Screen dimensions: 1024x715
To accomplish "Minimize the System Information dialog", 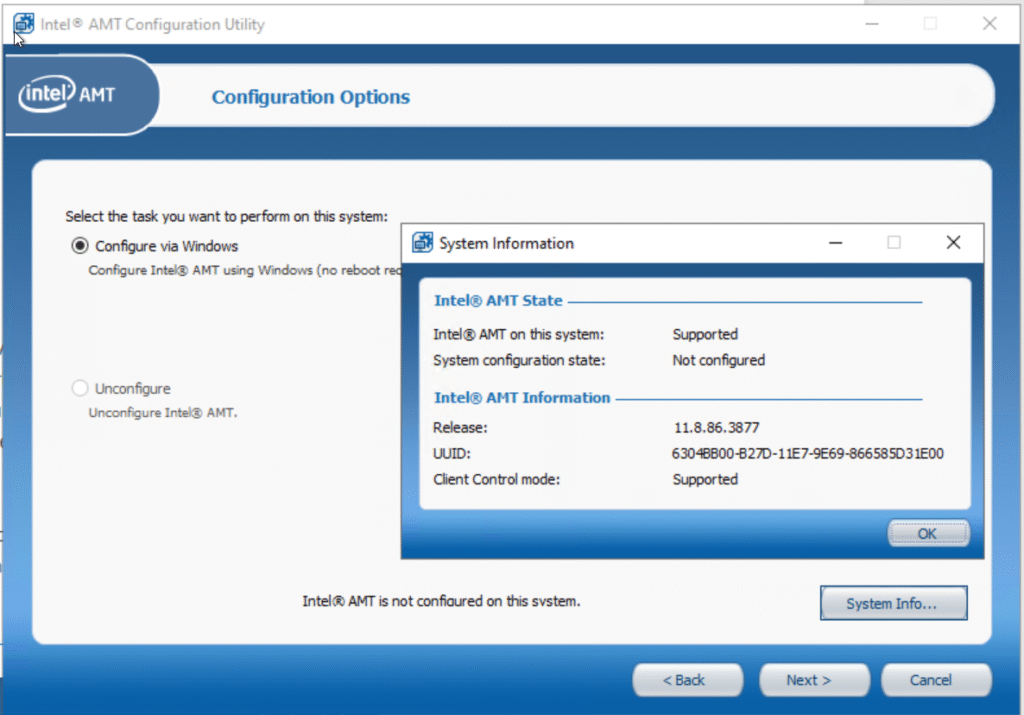I will (834, 243).
